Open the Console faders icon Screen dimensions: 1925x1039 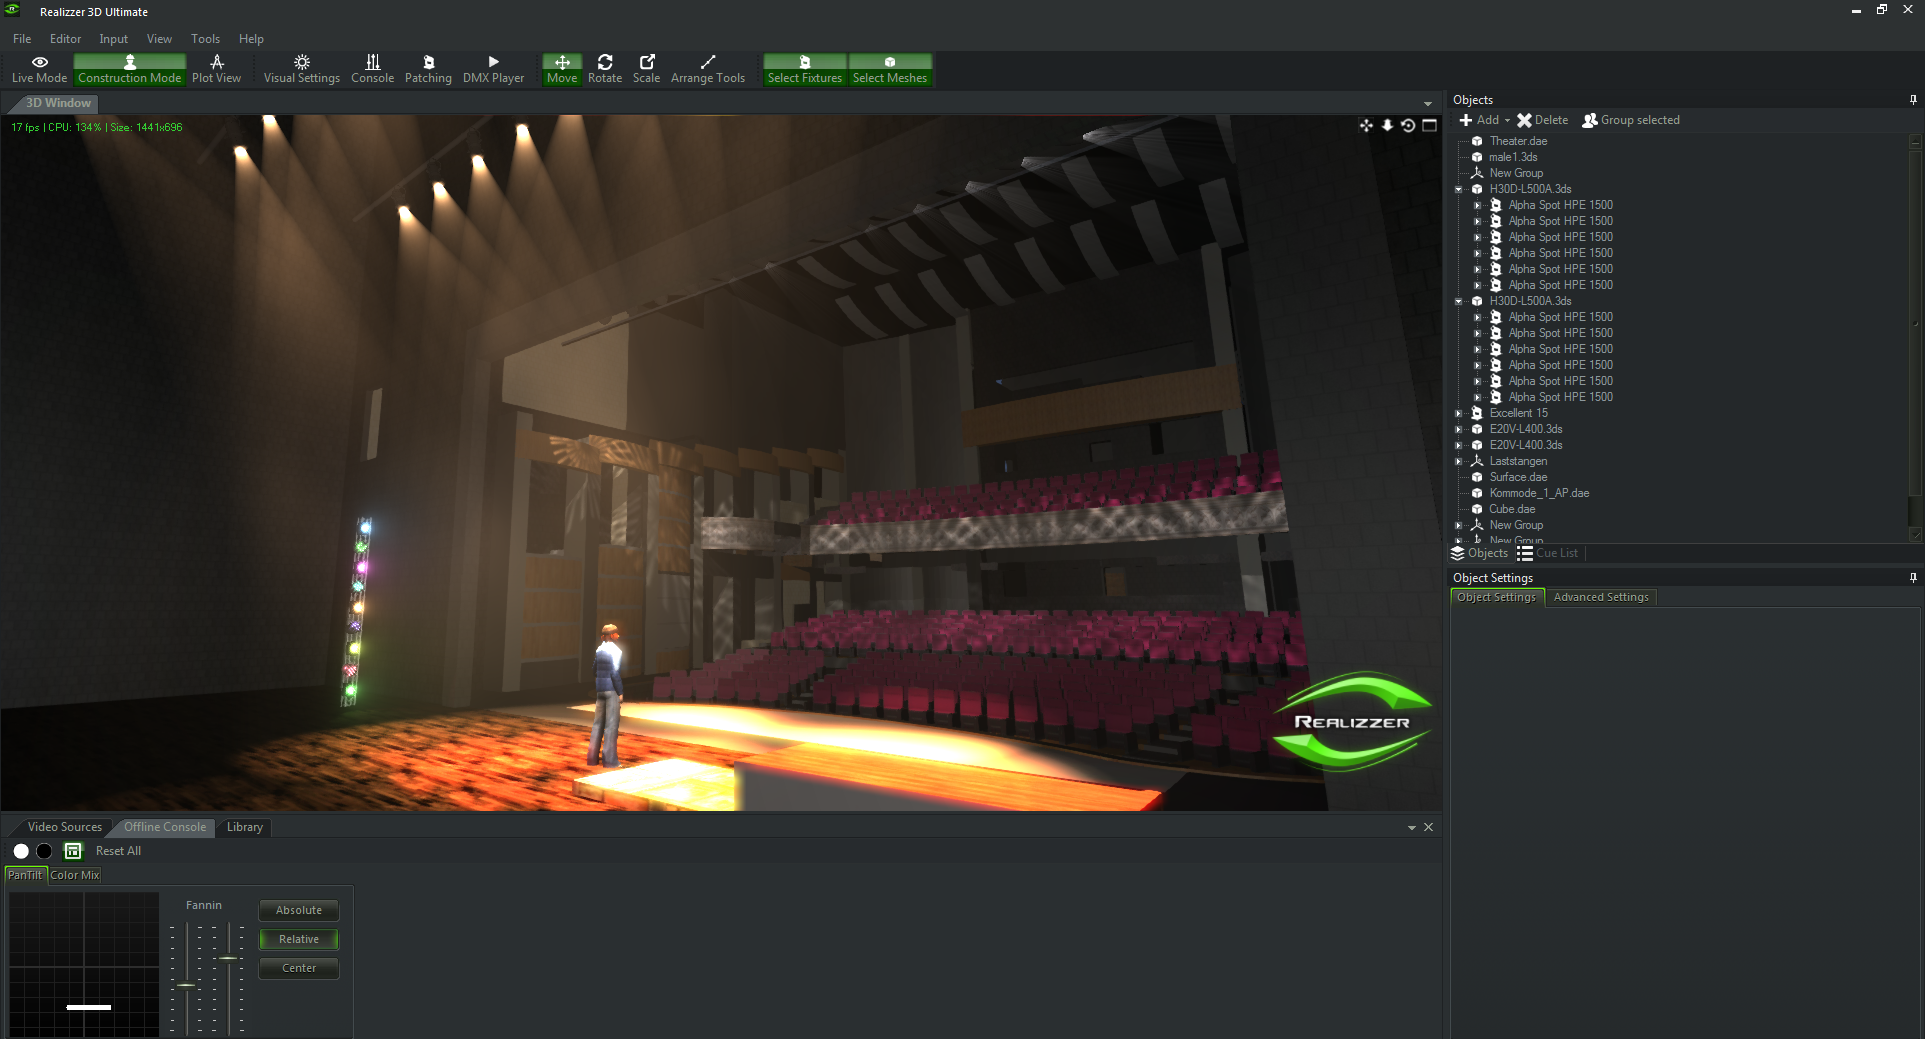[372, 62]
